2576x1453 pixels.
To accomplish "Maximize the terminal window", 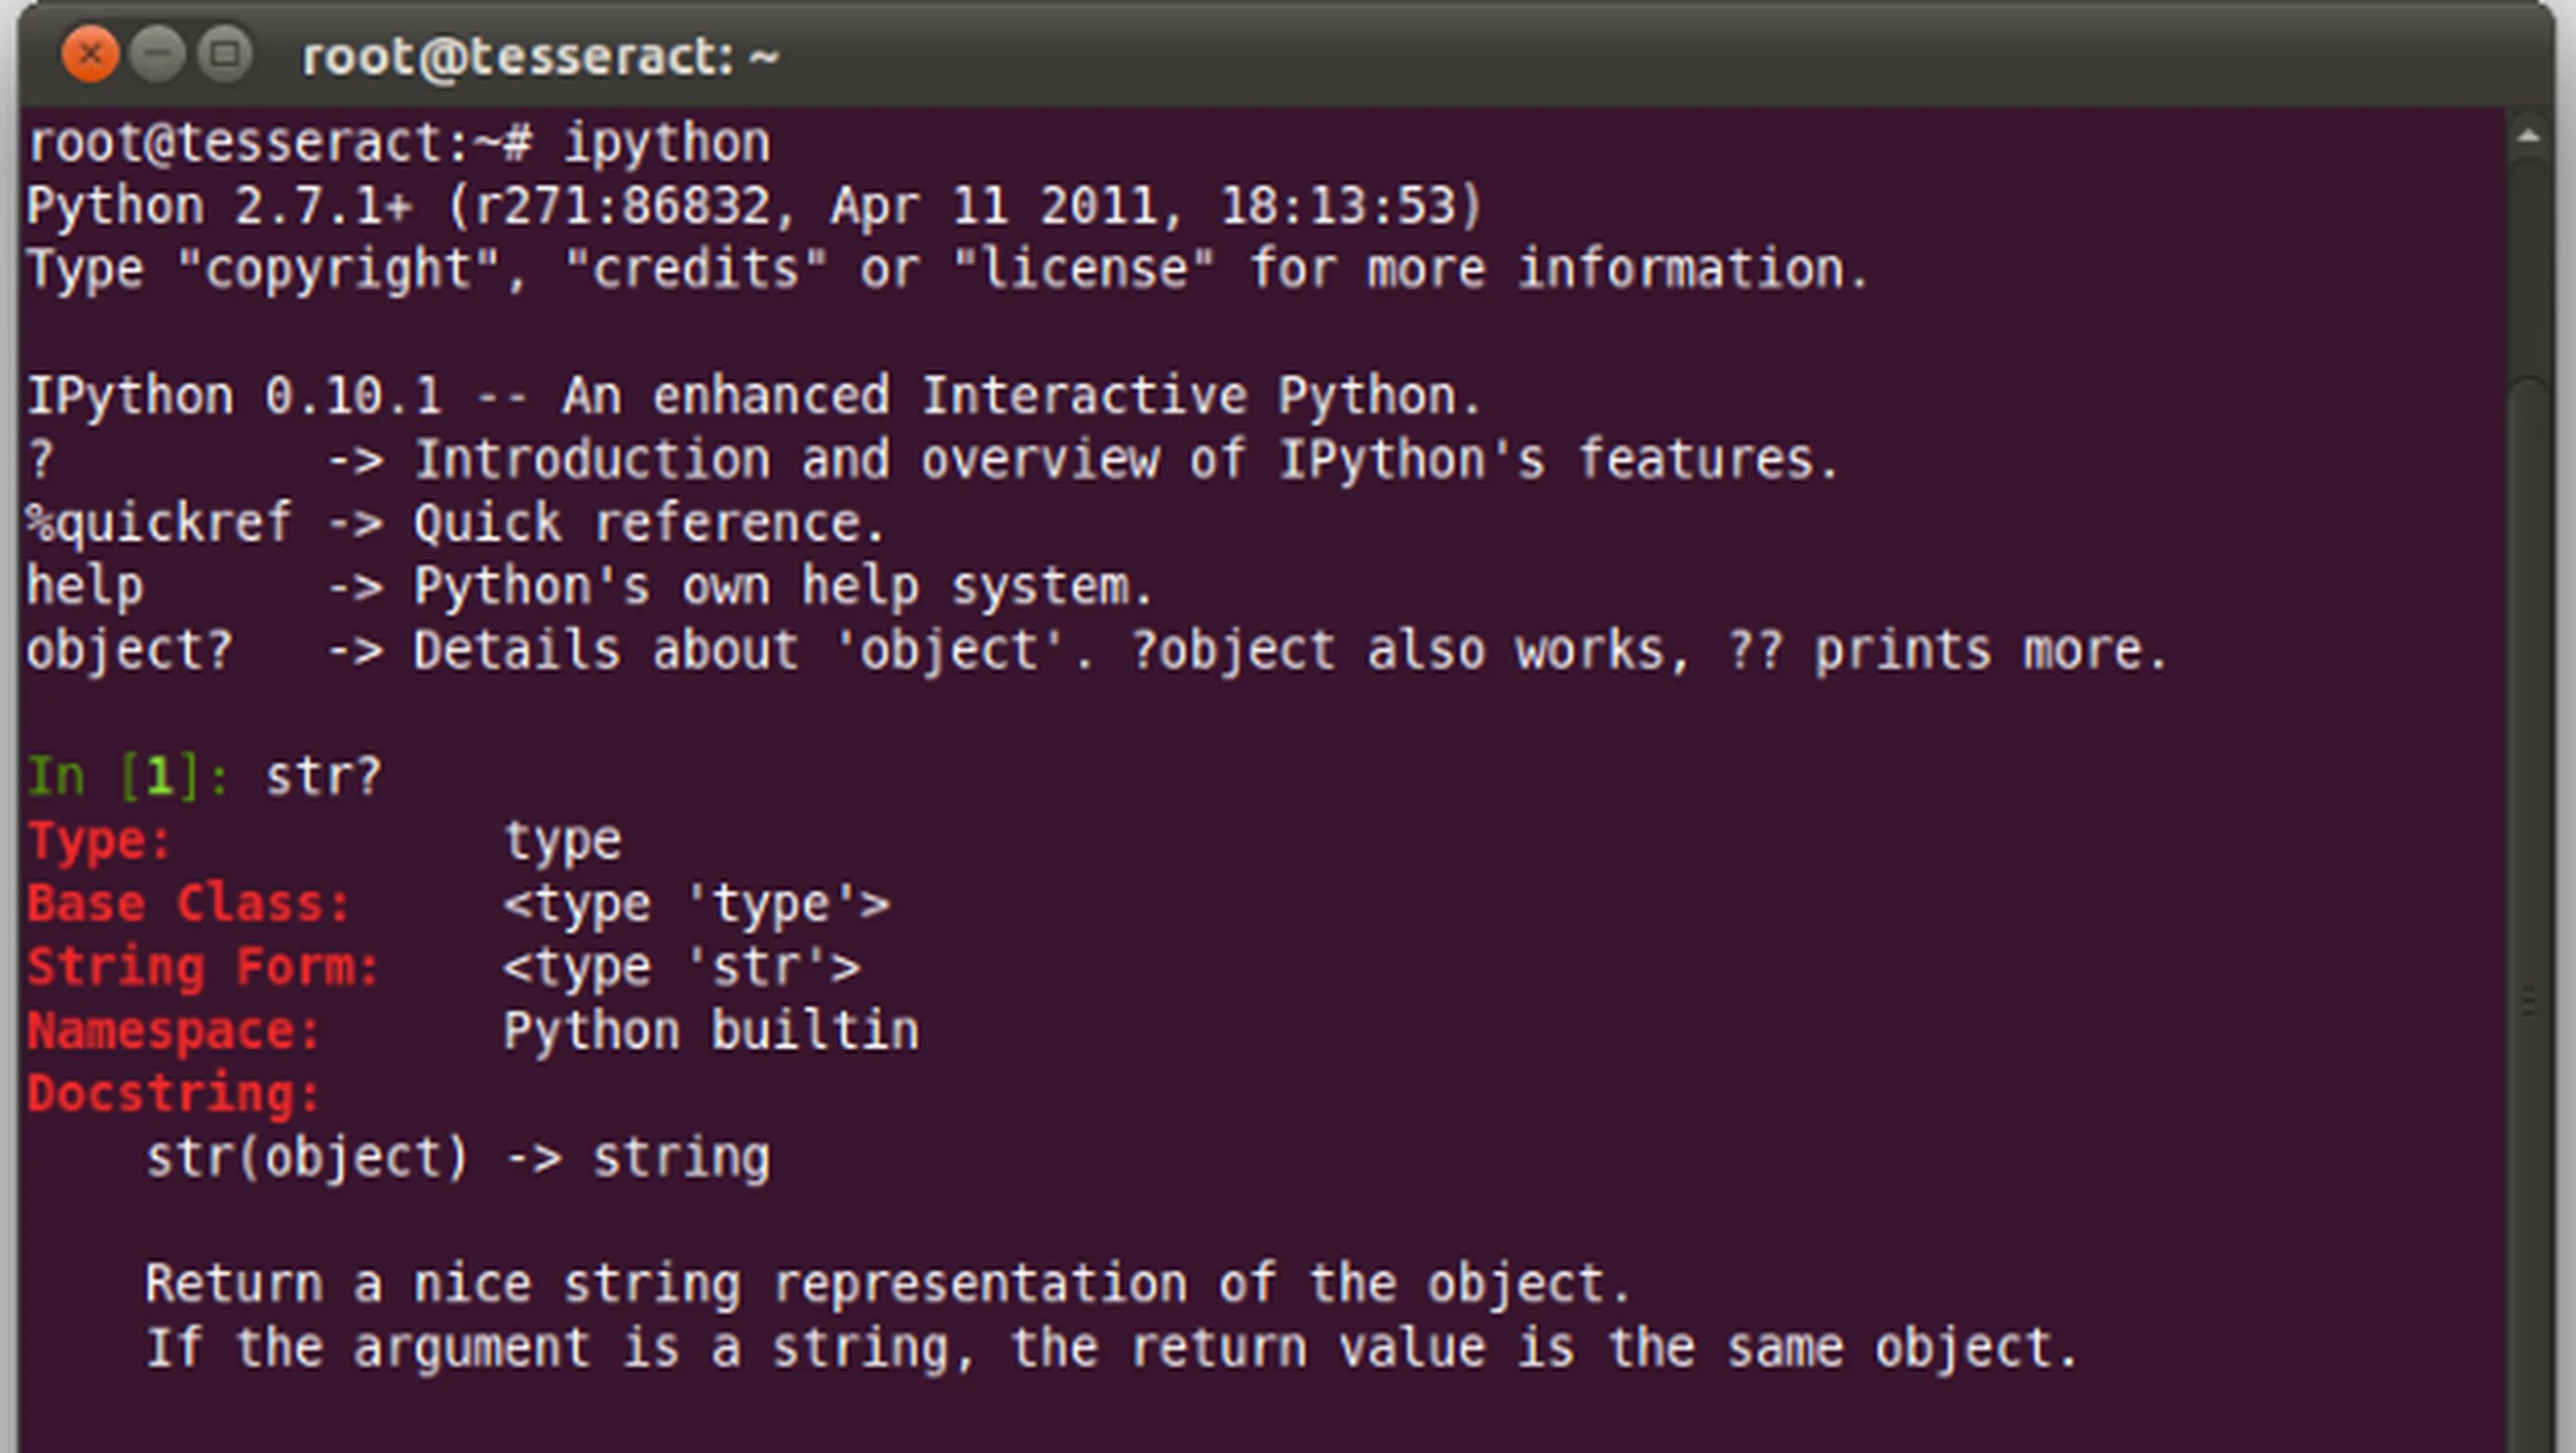I will (225, 54).
